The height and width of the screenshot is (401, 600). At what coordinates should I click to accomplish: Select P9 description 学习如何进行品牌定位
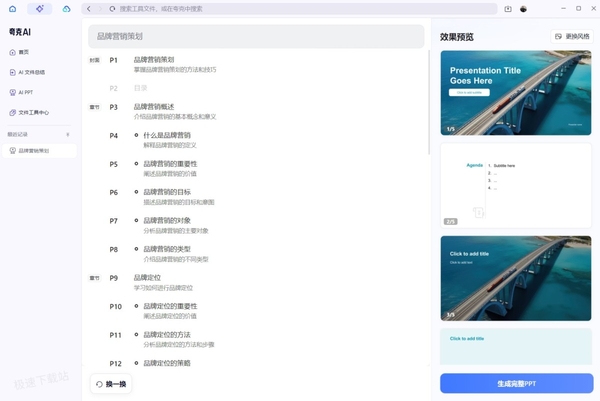click(x=163, y=288)
